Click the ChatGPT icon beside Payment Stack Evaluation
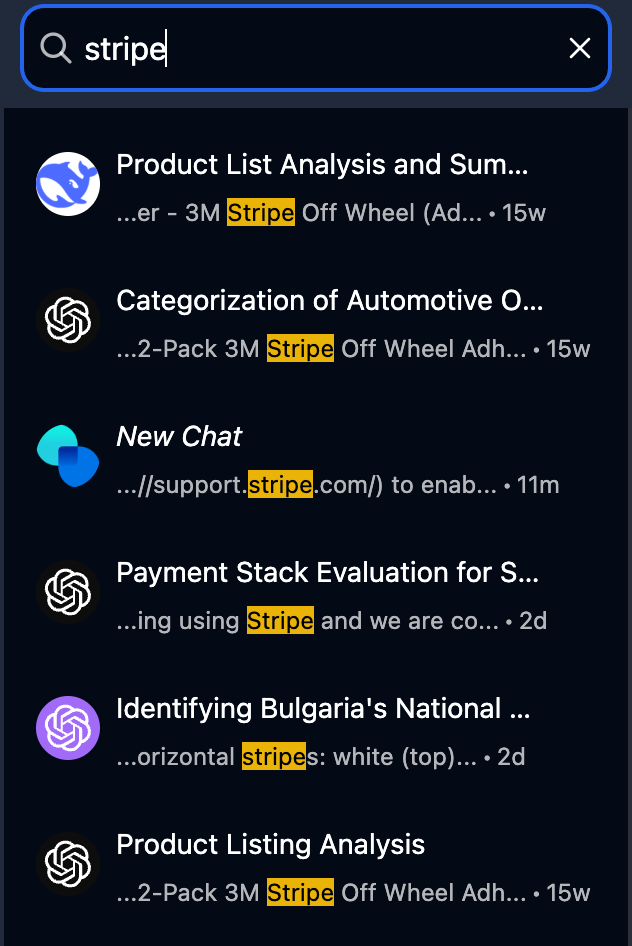The image size is (632, 946). 68,592
